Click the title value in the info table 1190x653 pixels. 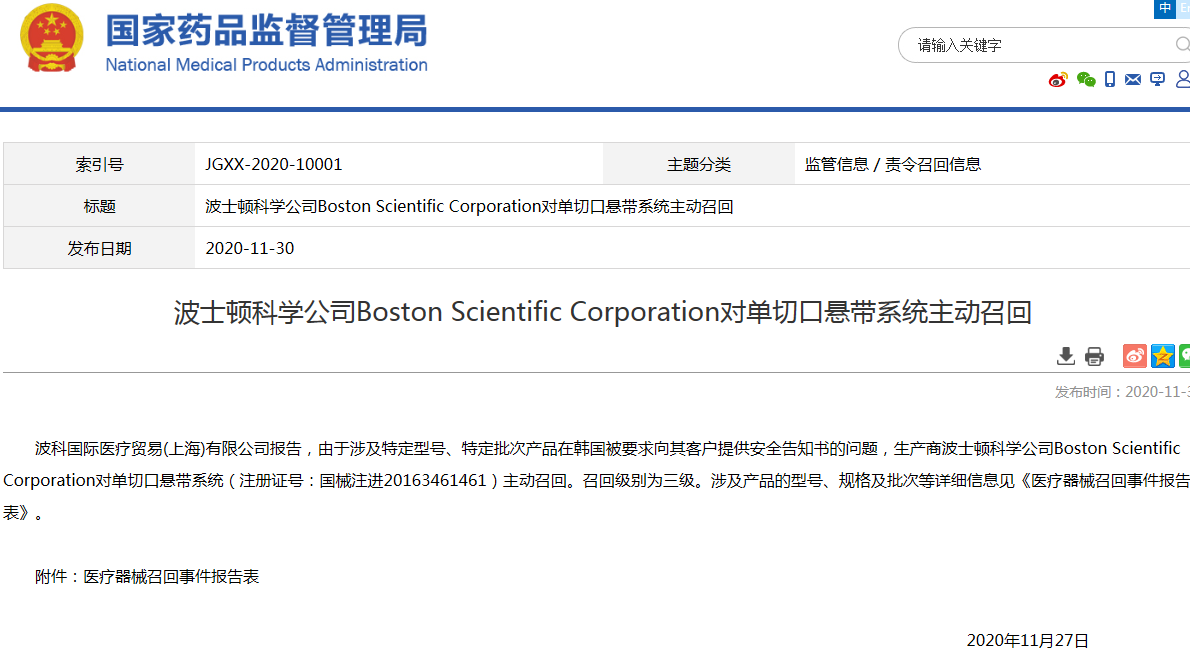click(x=469, y=207)
